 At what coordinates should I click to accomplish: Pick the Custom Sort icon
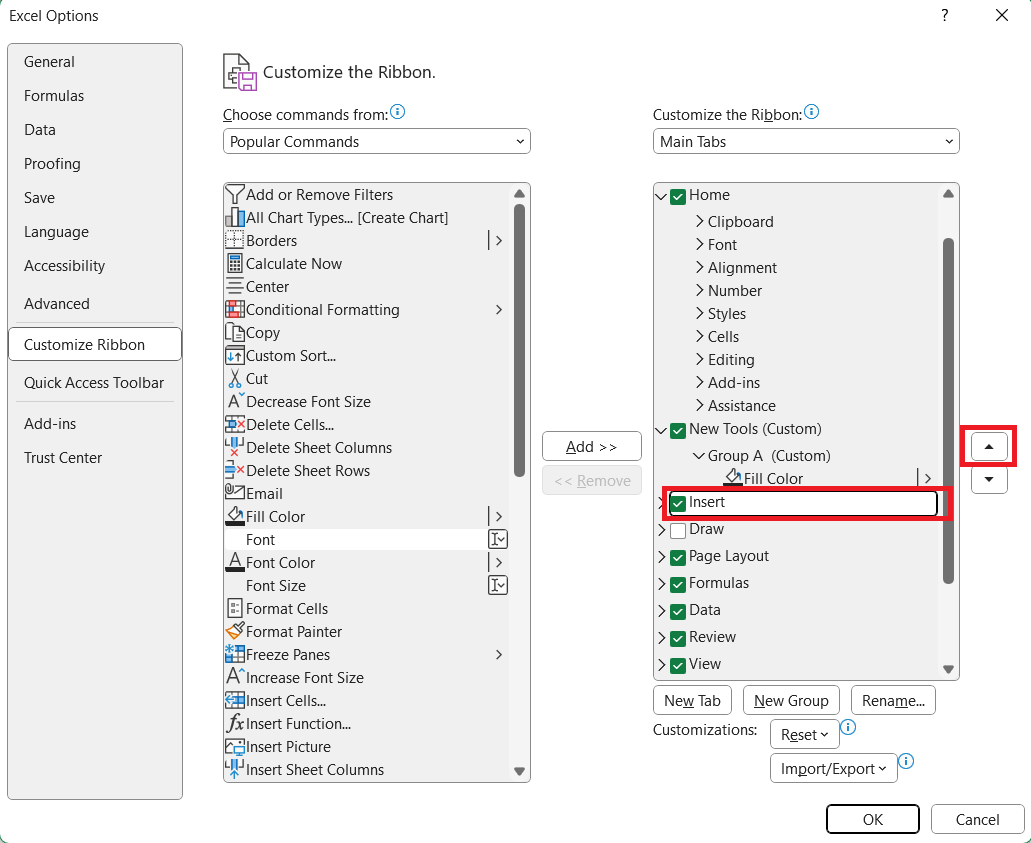(235, 356)
